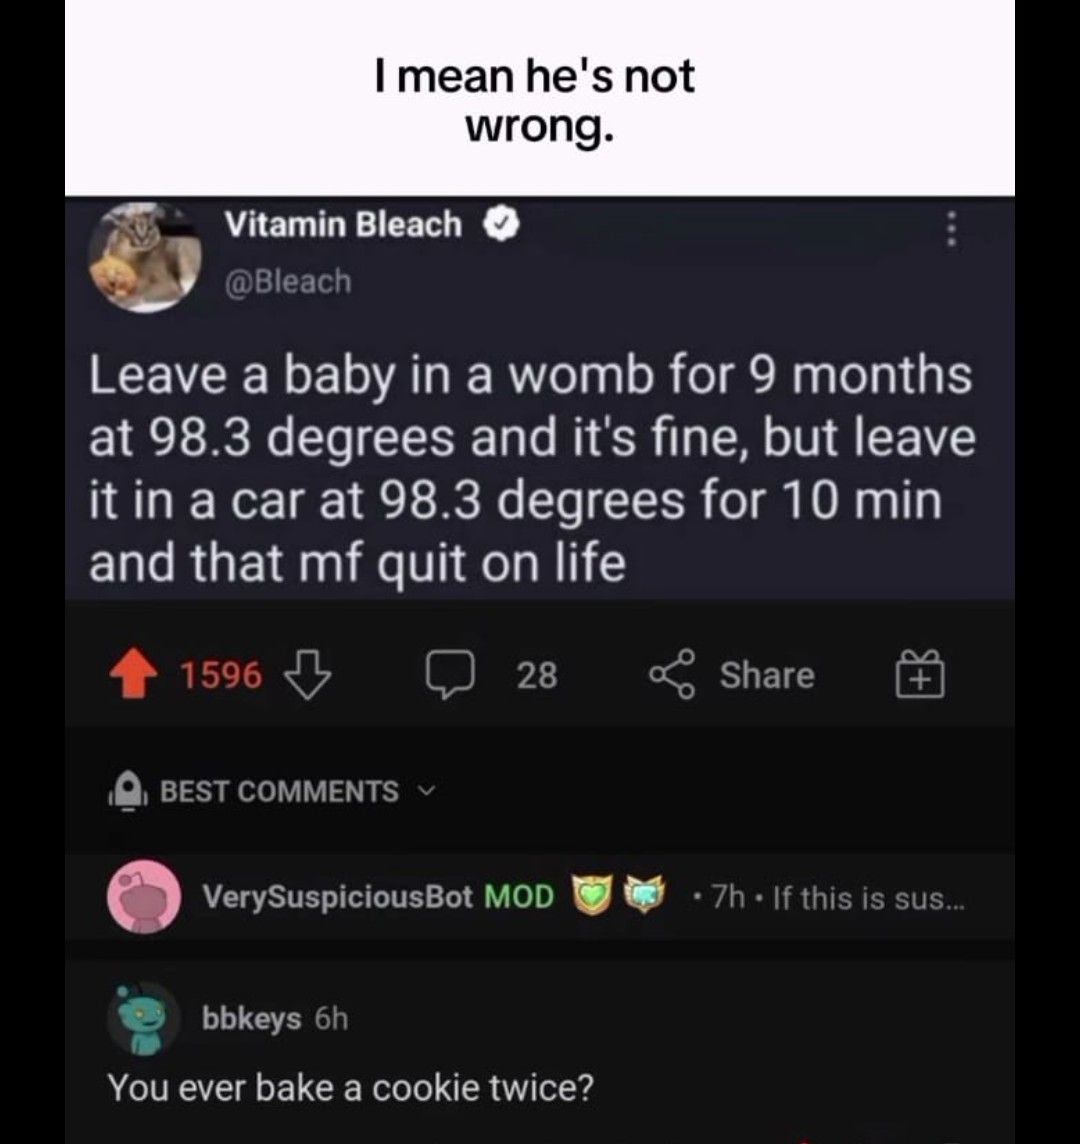Viewport: 1080px width, 1144px height.
Task: Tap the share icon
Action: 674,676
